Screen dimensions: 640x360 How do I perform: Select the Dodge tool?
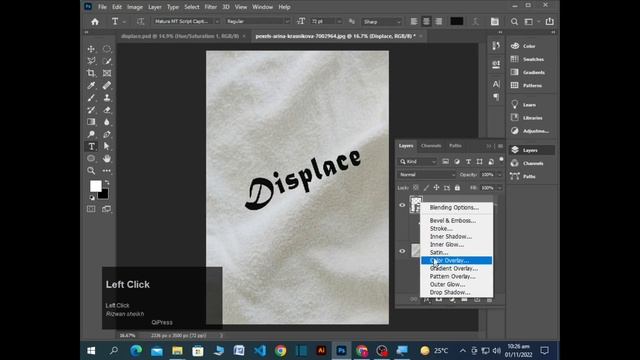coord(91,134)
